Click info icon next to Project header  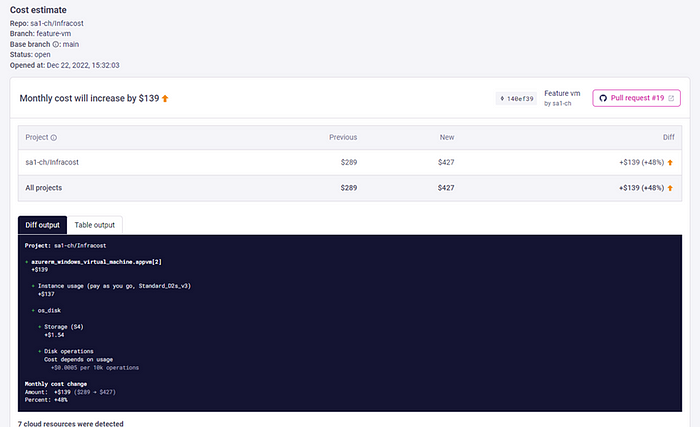click(54, 138)
